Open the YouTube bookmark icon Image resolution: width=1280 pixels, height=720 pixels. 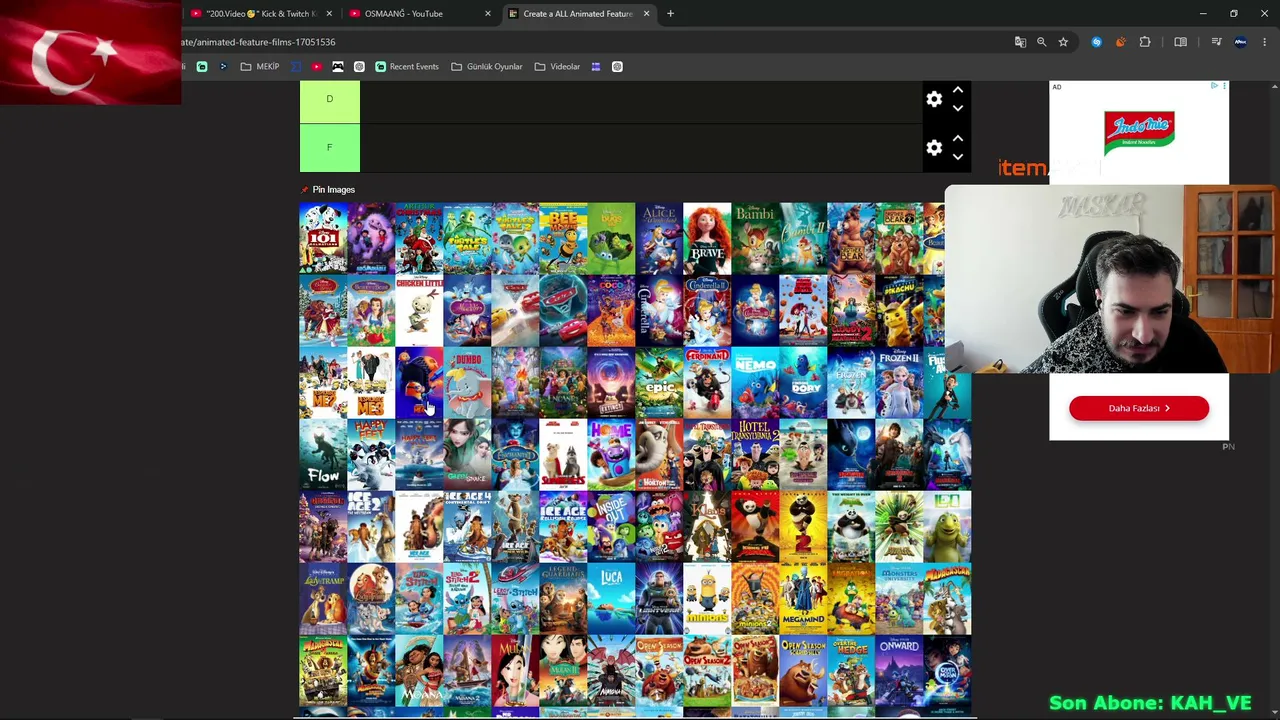(317, 67)
